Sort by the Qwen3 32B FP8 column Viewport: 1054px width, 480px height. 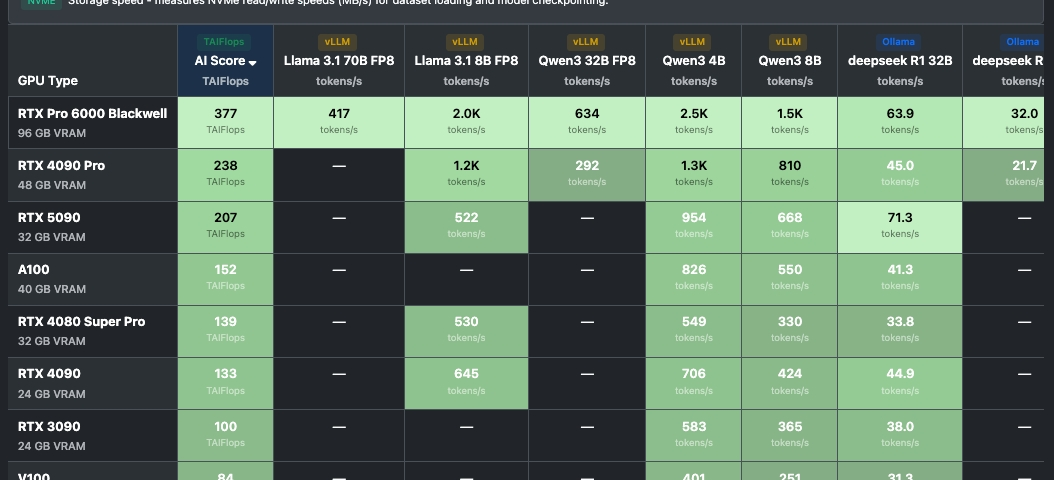coord(586,61)
